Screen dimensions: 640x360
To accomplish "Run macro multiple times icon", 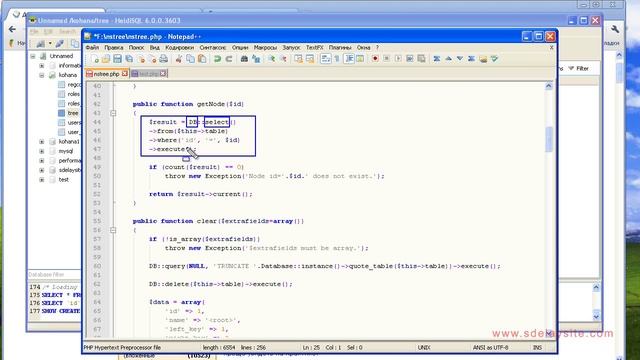I will (x=410, y=59).
